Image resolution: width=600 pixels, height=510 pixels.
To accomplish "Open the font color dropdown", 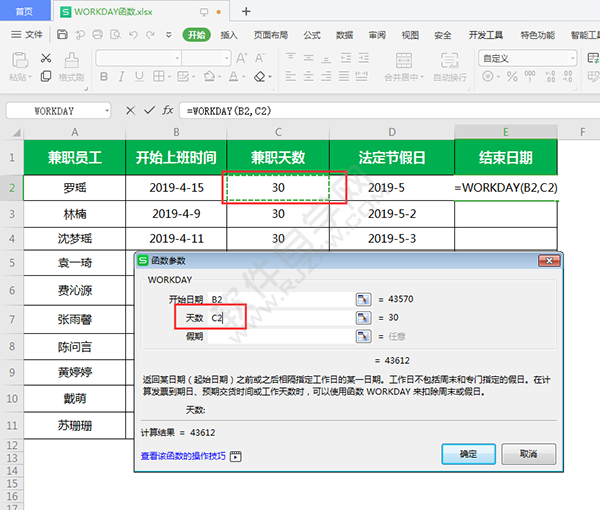I will click(x=244, y=77).
